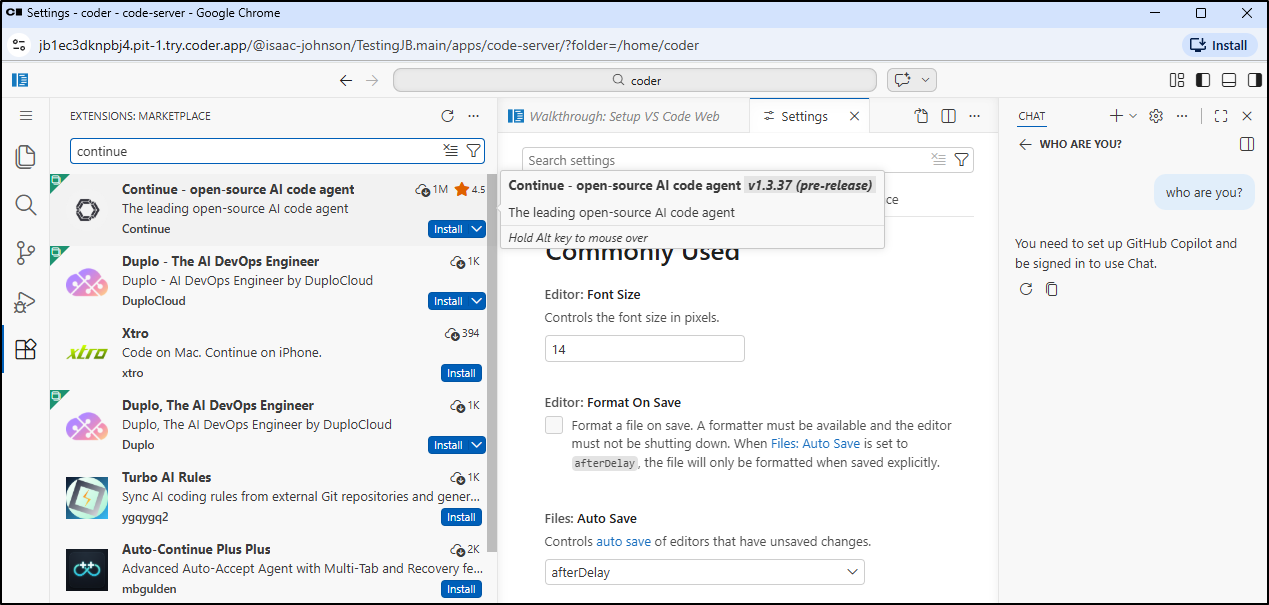Toggle the primary side bar visibility
The image size is (1269, 605).
pyautogui.click(x=1203, y=80)
